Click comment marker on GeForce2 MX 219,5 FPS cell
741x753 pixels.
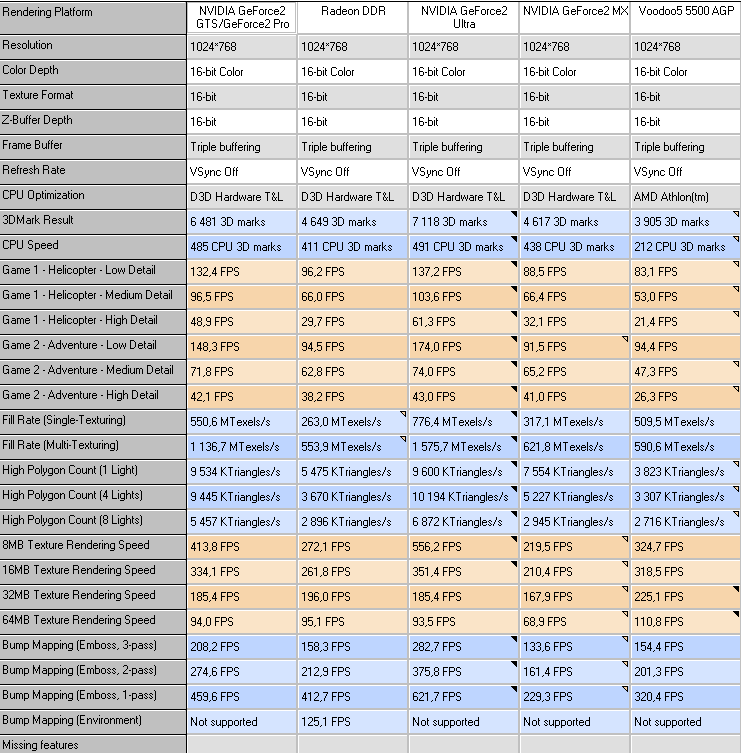[625, 538]
